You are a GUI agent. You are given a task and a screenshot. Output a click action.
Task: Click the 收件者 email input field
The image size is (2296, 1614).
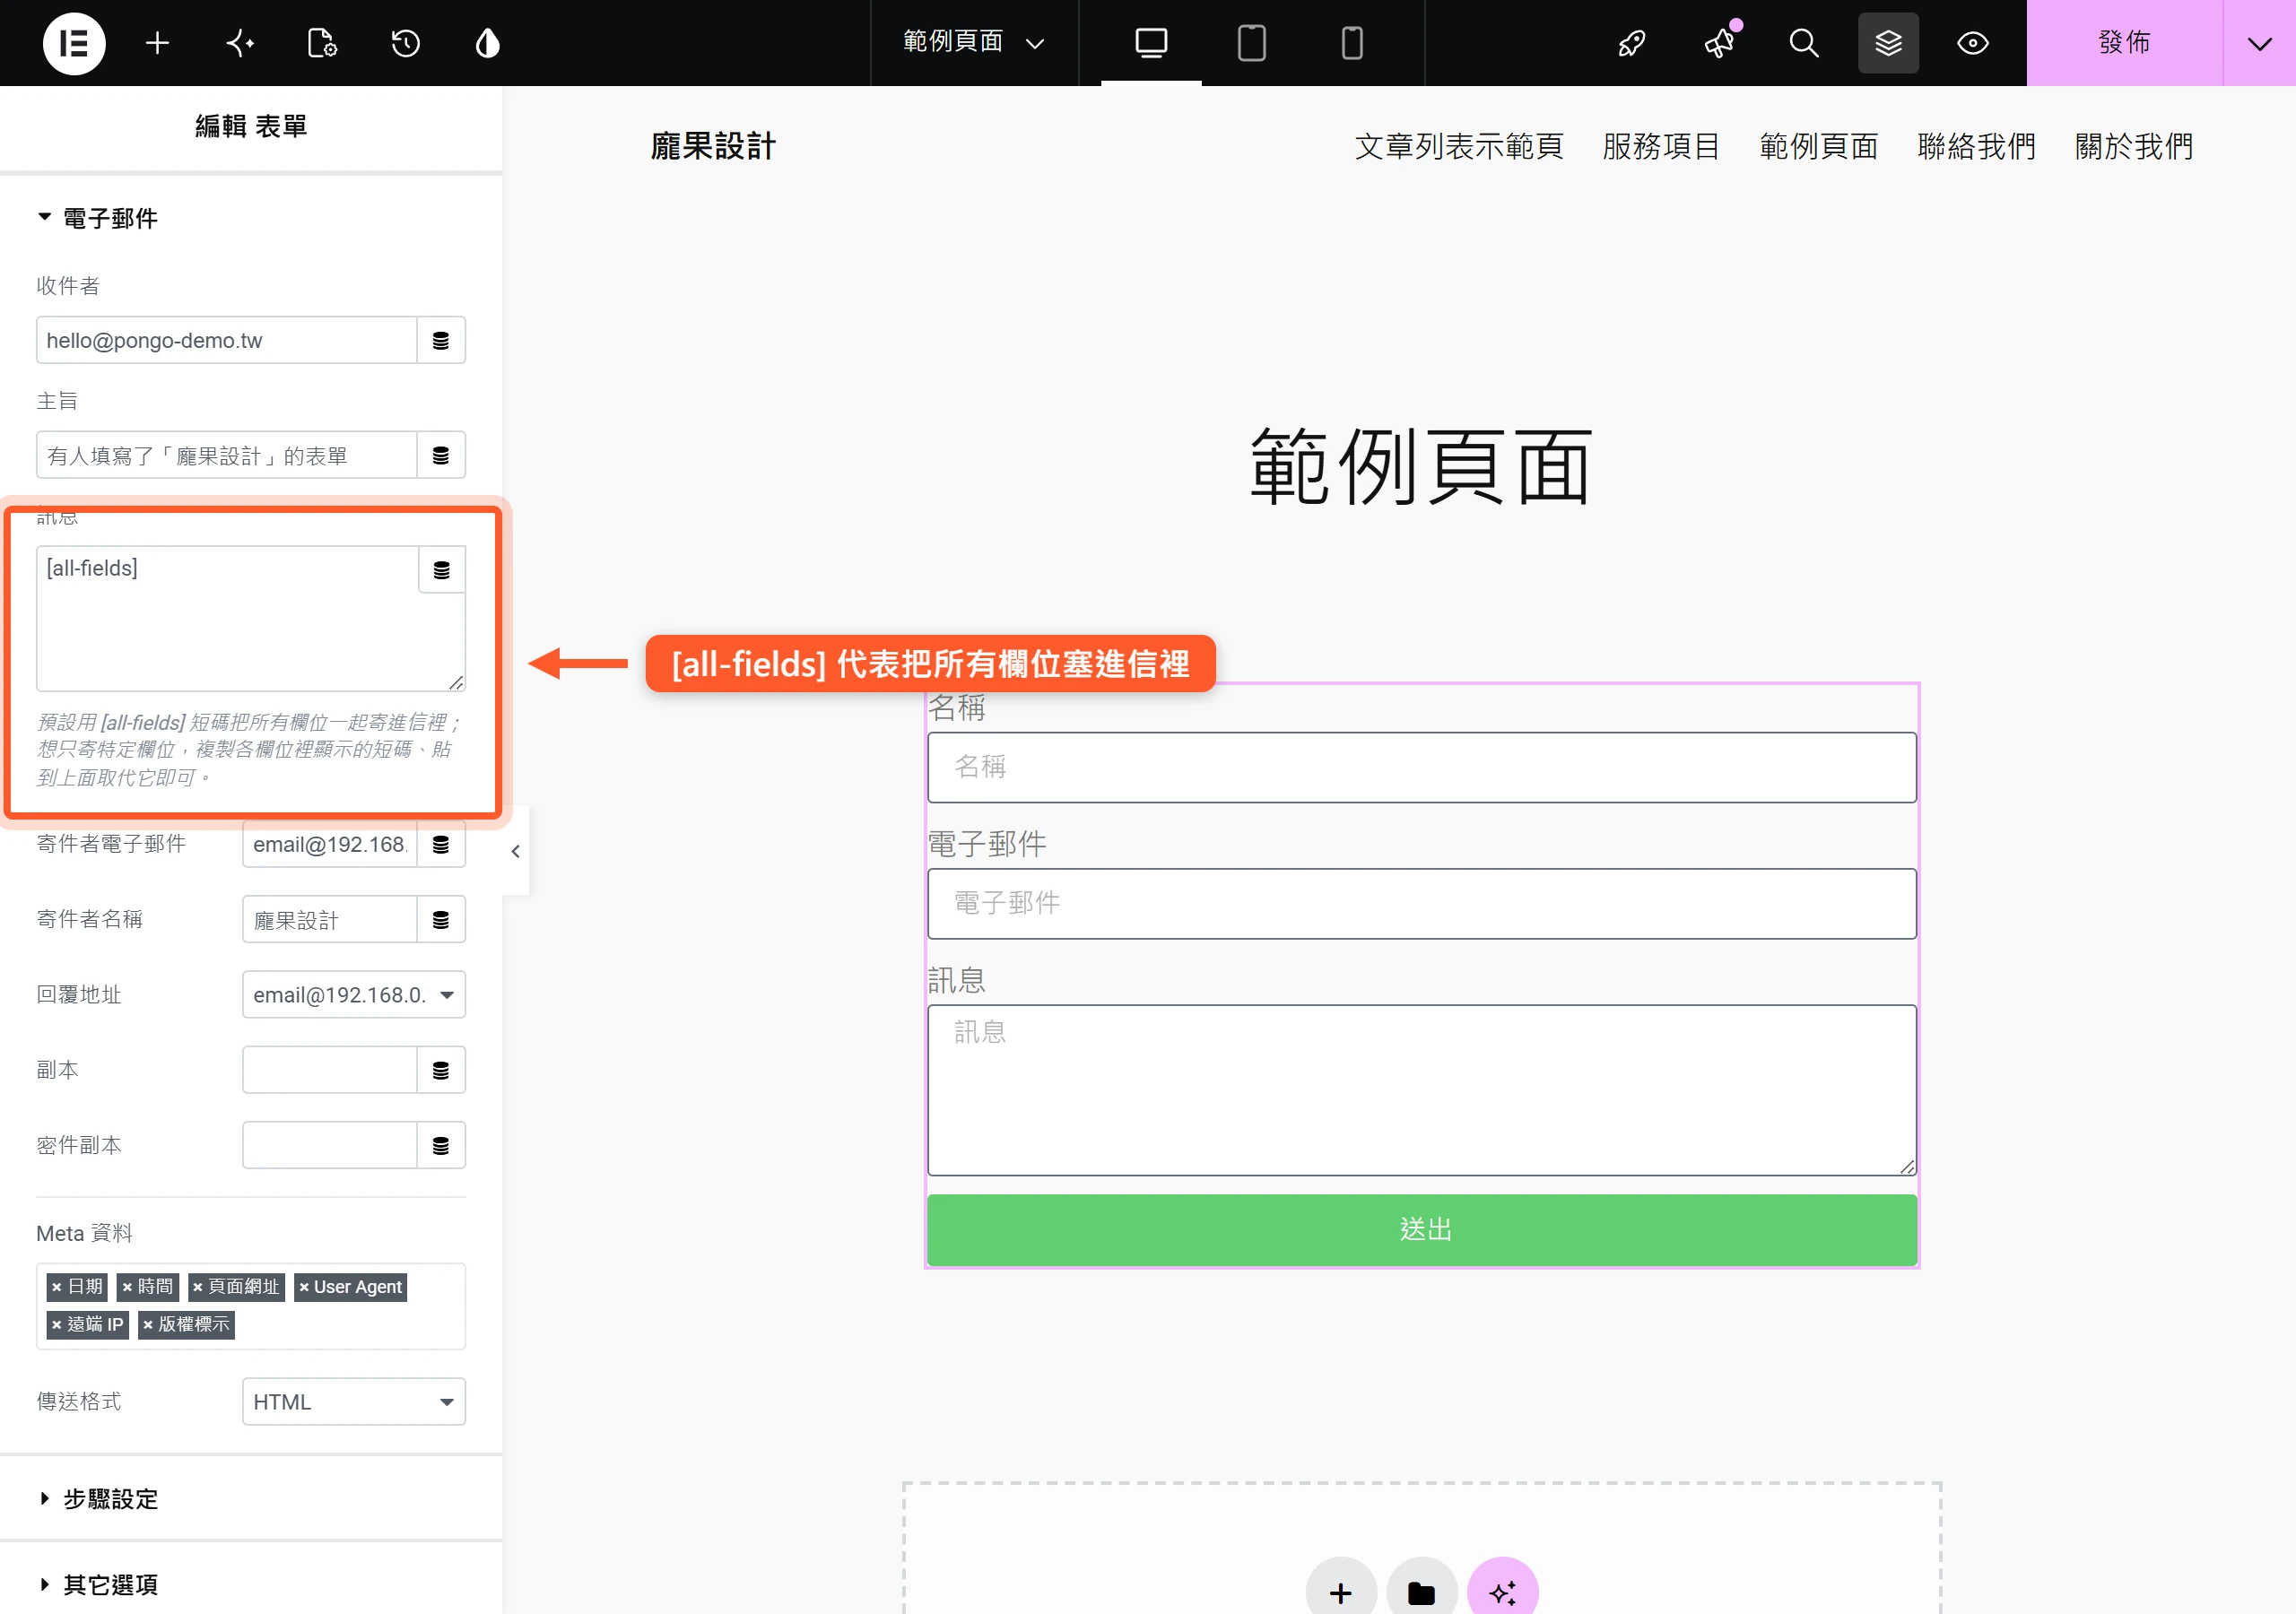coord(227,340)
